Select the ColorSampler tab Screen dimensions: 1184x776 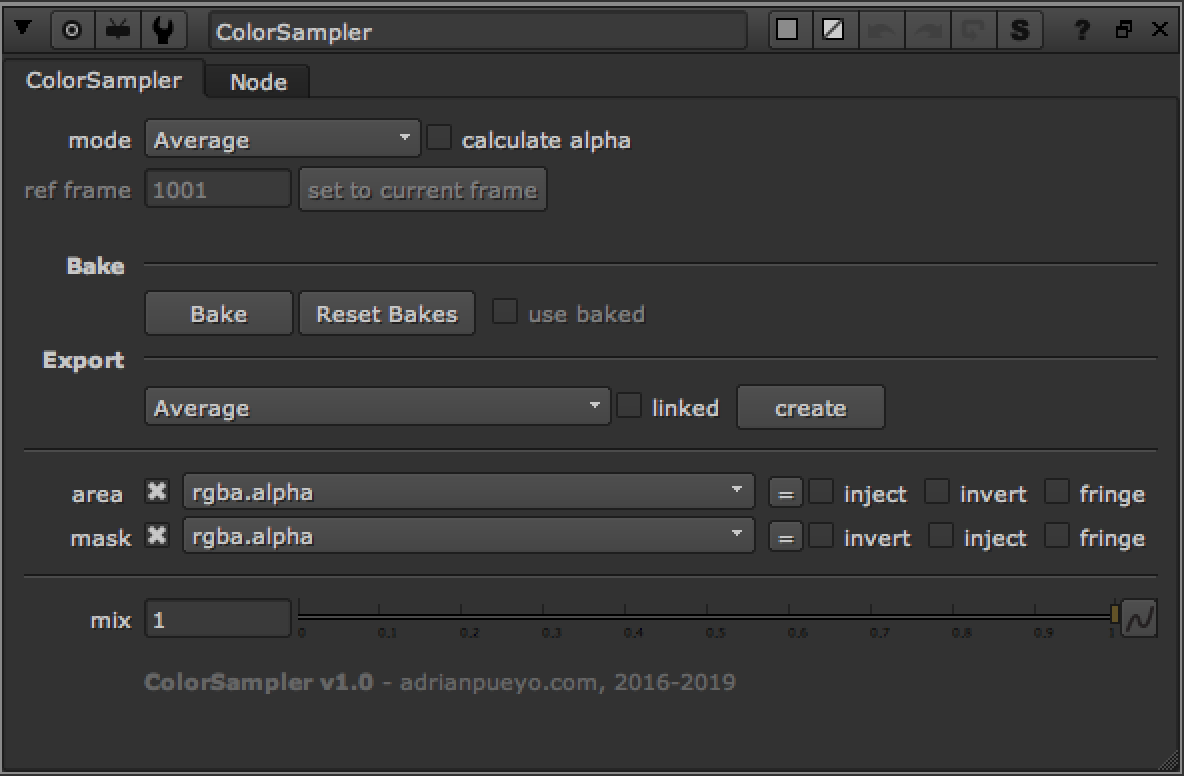coord(103,79)
